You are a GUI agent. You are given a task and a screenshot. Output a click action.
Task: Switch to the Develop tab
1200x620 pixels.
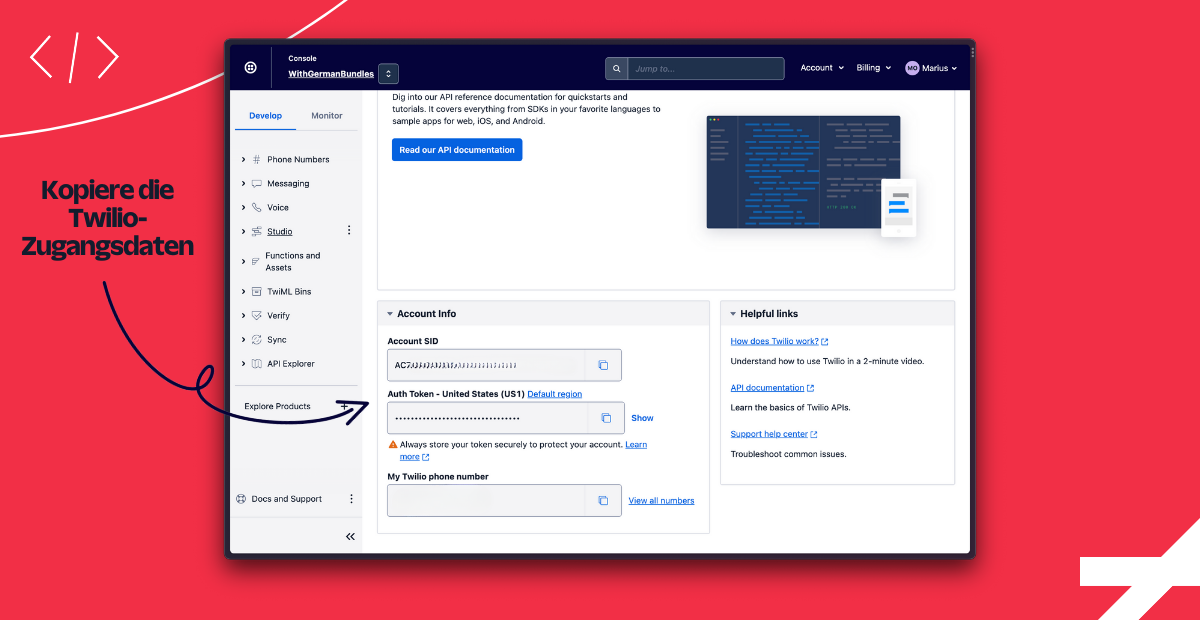pos(265,116)
